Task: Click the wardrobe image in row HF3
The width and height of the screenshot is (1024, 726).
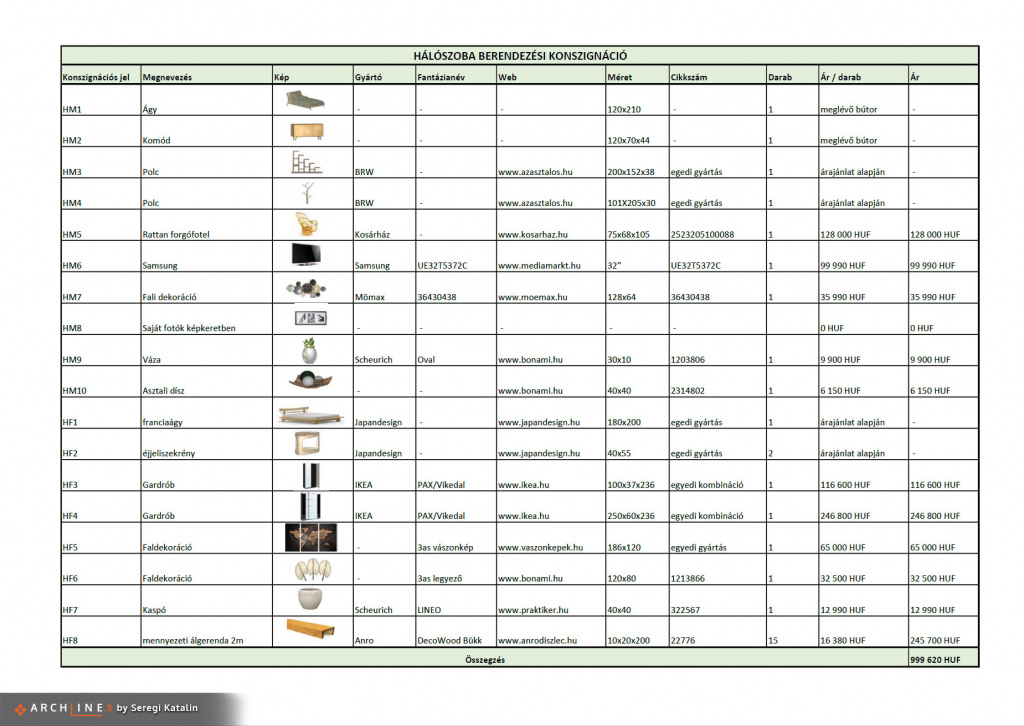Action: pos(310,477)
